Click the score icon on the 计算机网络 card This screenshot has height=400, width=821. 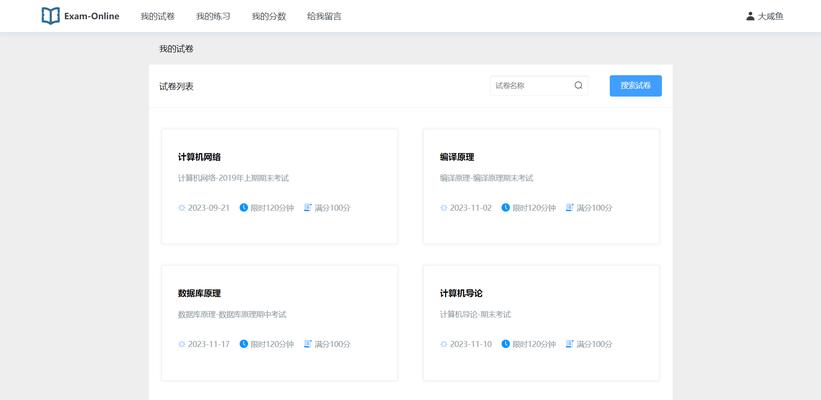(308, 207)
